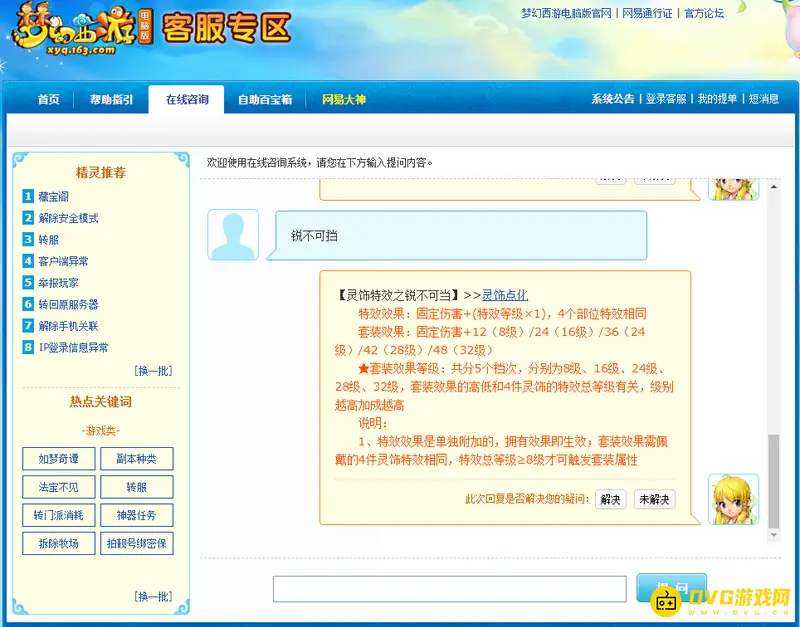This screenshot has height=627, width=800.
Task: Select number 1 icon beside 藏宝阁
Action: (x=28, y=196)
